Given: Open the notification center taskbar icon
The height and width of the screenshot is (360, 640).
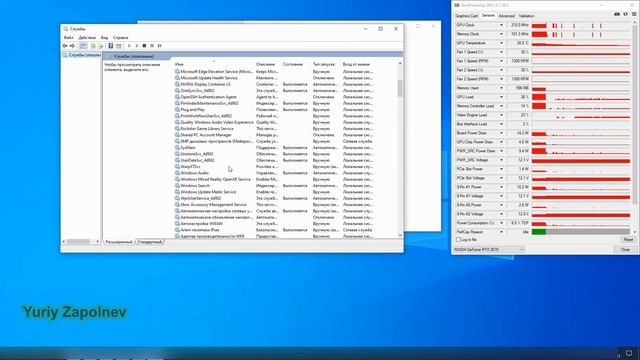Looking at the screenshot, I should 629,353.
